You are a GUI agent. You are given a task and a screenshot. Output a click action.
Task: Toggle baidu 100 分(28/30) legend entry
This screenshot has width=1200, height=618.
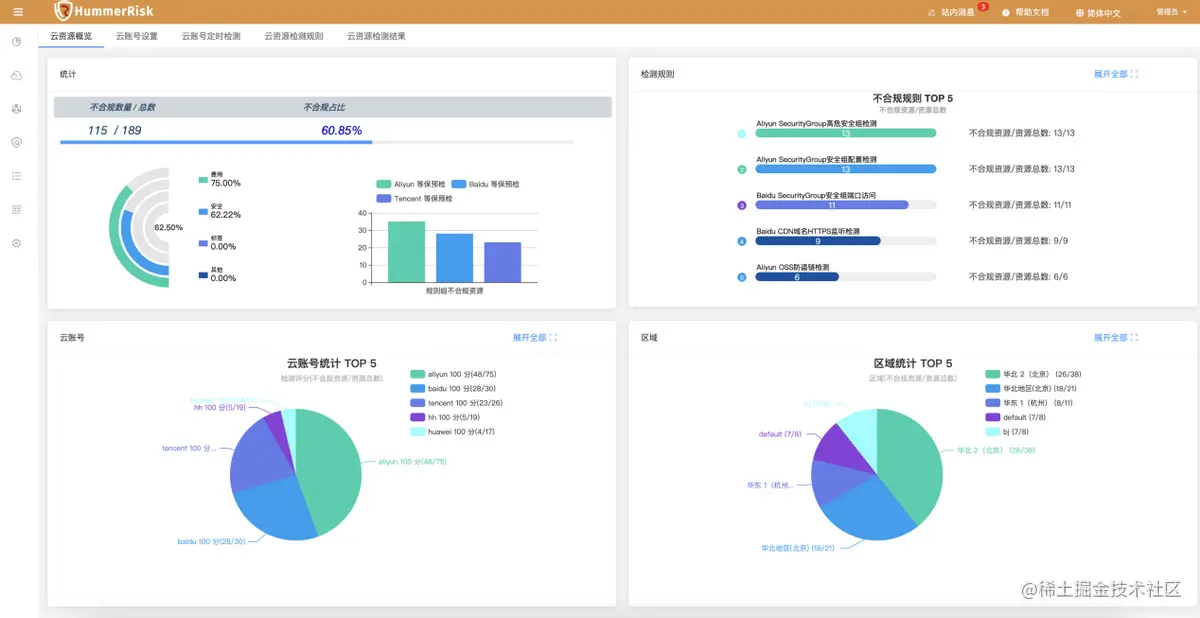click(x=453, y=388)
